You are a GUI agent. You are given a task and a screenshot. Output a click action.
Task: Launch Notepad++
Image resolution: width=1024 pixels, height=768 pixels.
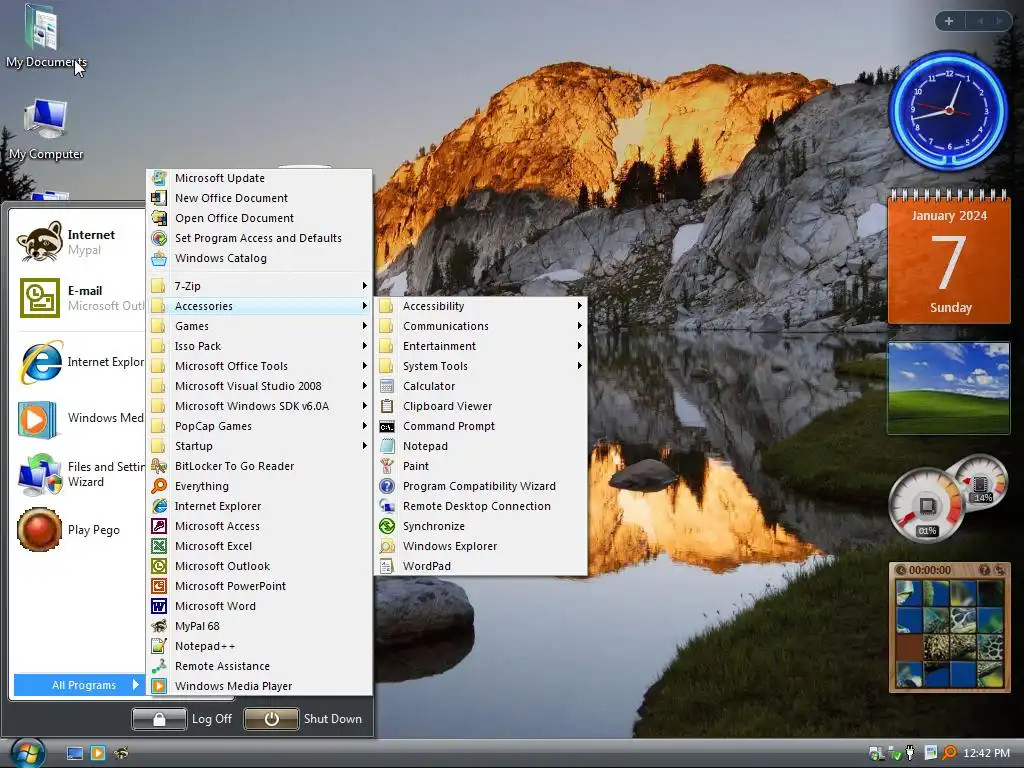[x=259, y=646]
